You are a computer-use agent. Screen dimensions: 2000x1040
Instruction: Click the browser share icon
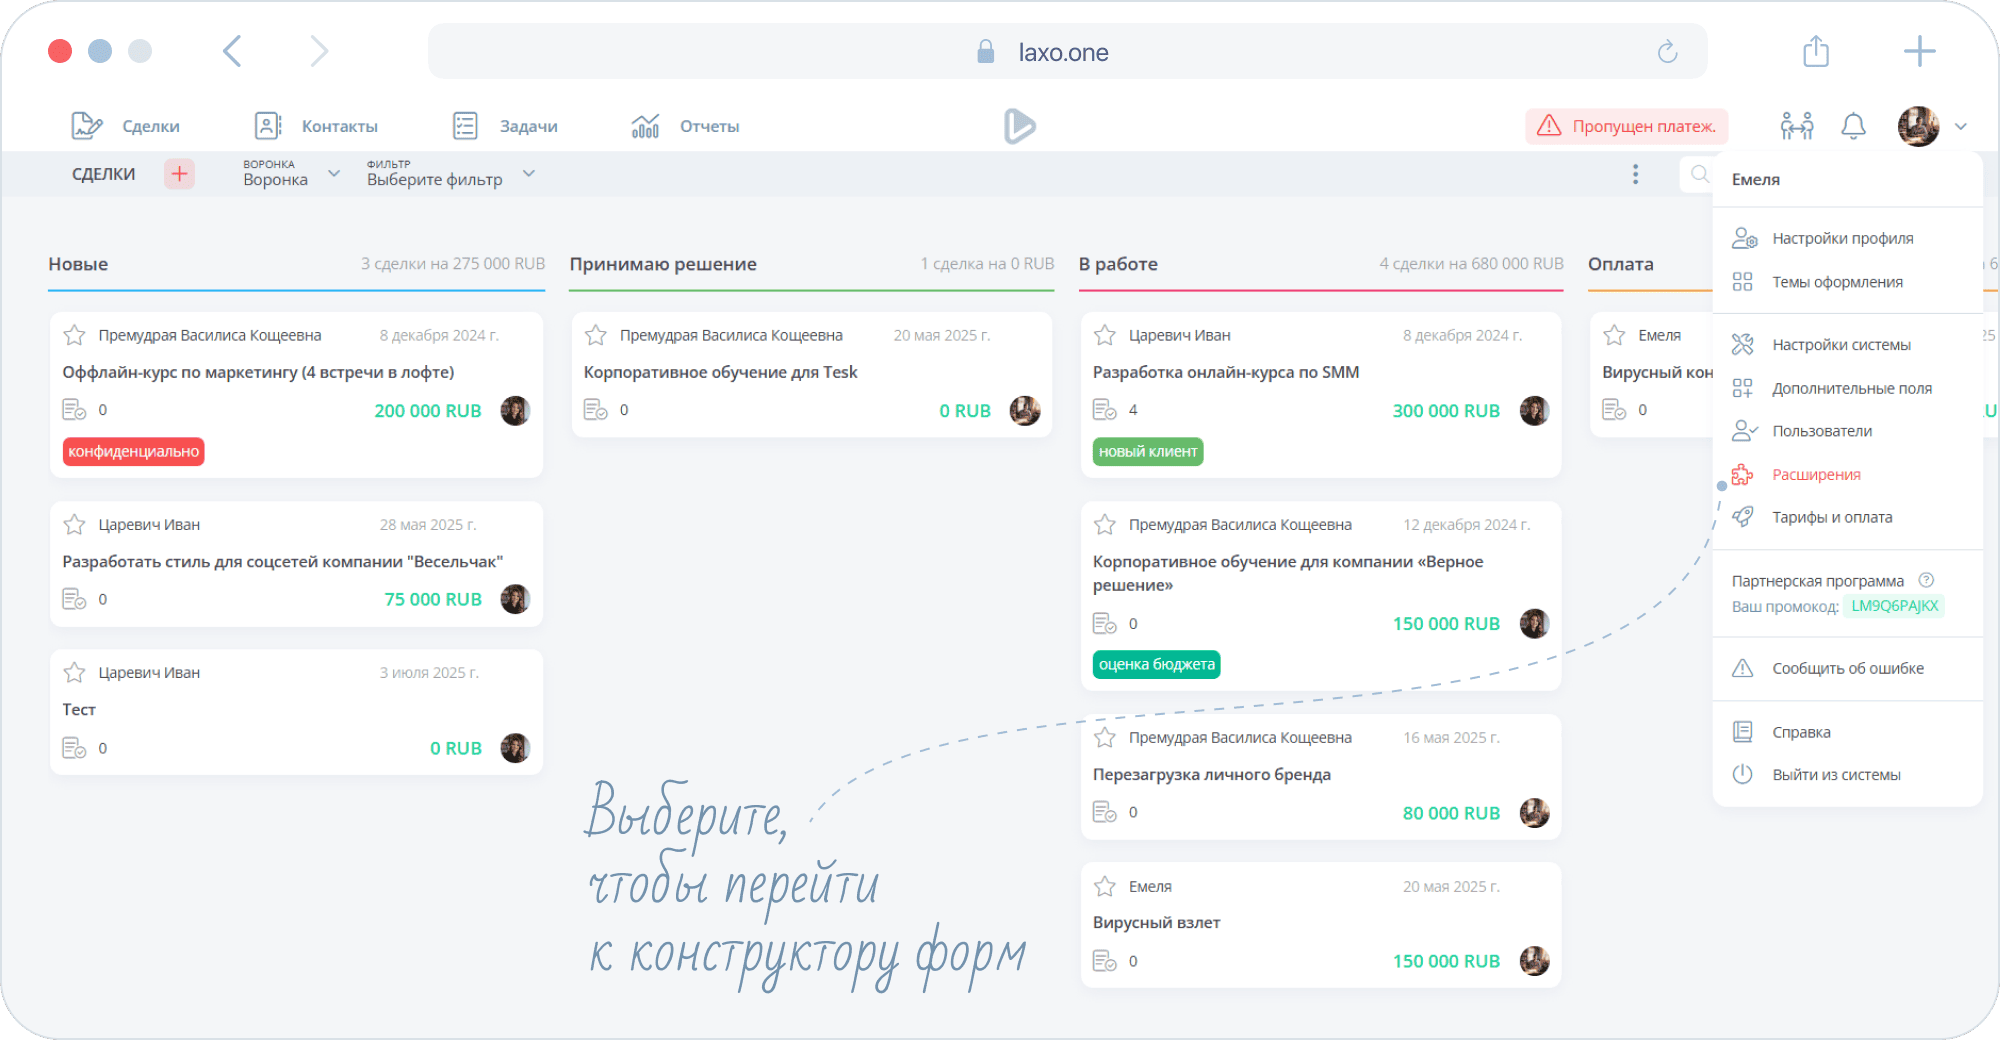1816,52
